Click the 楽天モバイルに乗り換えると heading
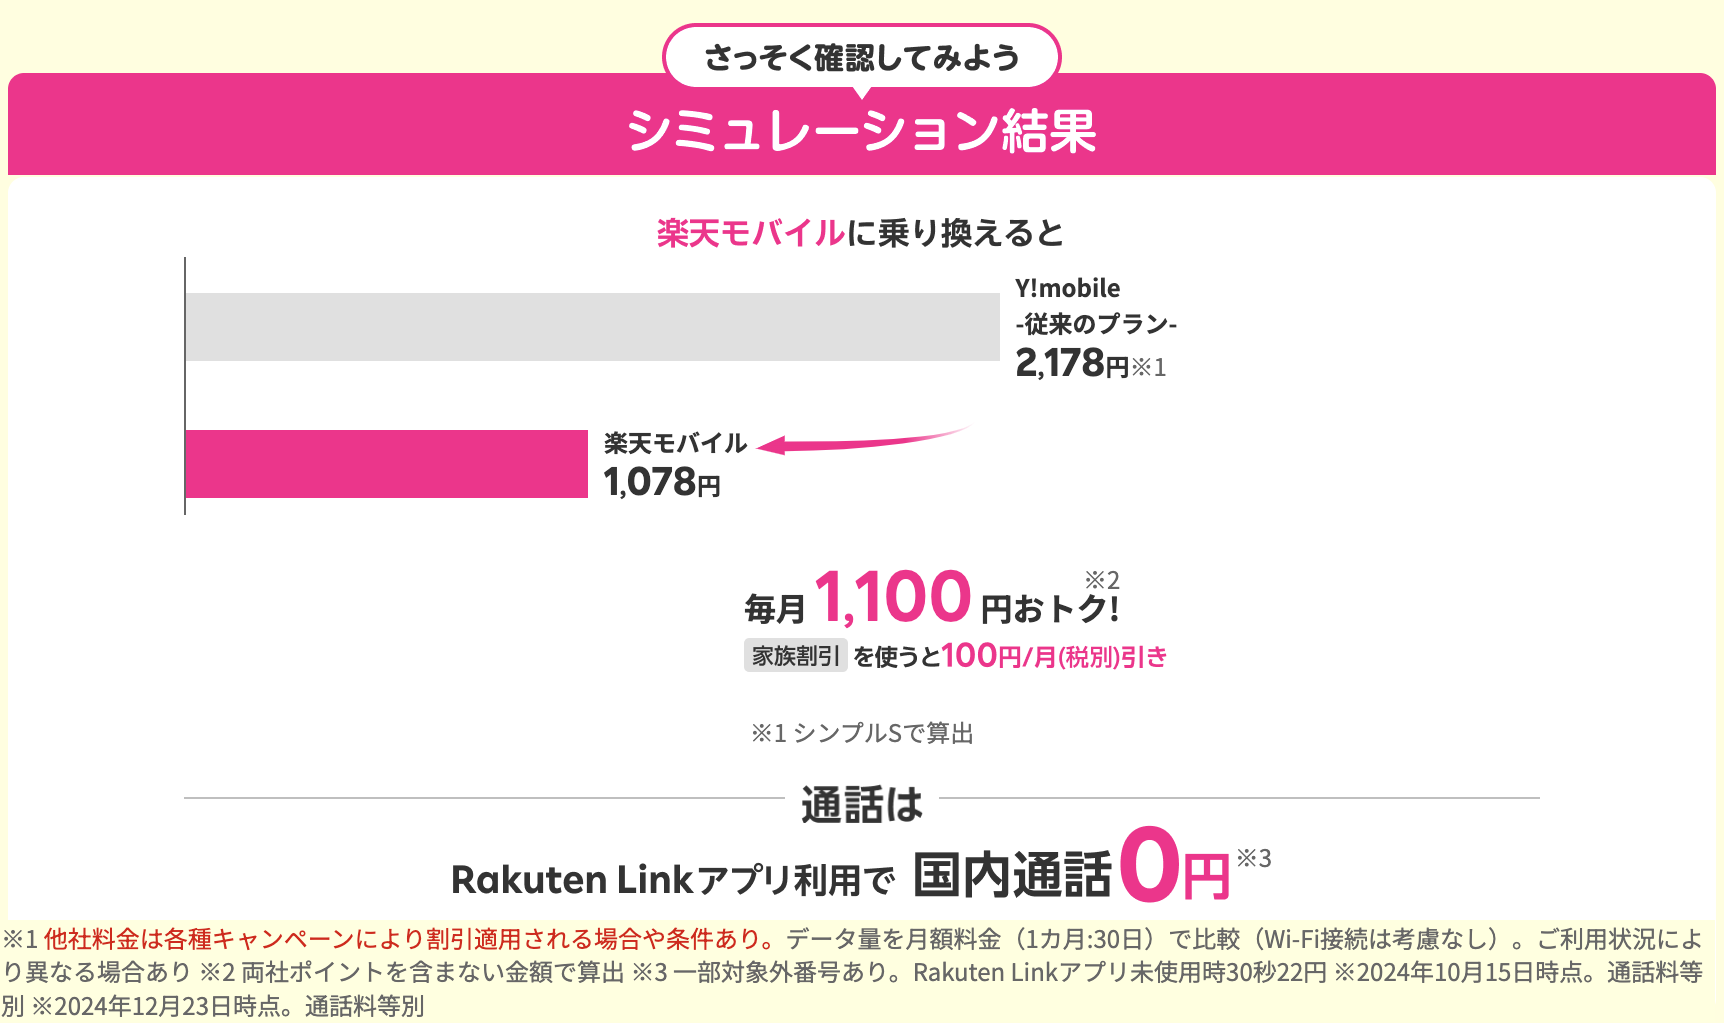The image size is (1724, 1023). tap(861, 233)
